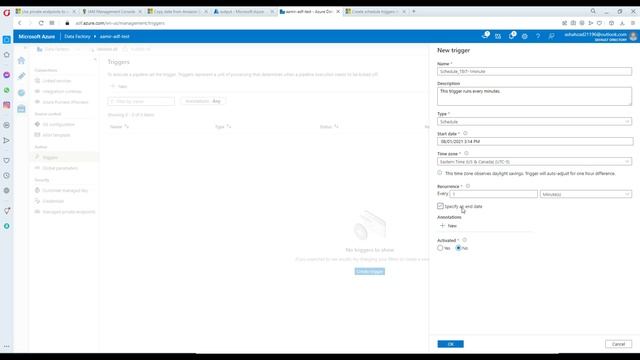Image resolution: width=640 pixels, height=360 pixels.
Task: Open Azure Purview in side menu
Action: coord(65,102)
